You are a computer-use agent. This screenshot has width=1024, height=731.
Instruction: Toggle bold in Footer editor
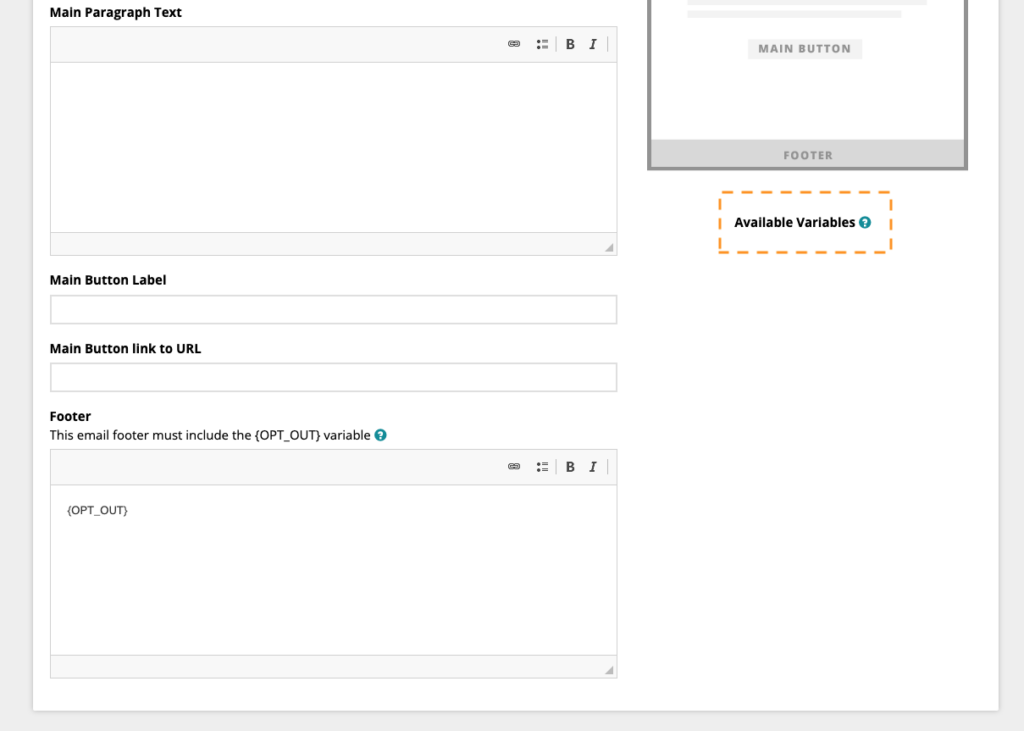click(x=570, y=466)
